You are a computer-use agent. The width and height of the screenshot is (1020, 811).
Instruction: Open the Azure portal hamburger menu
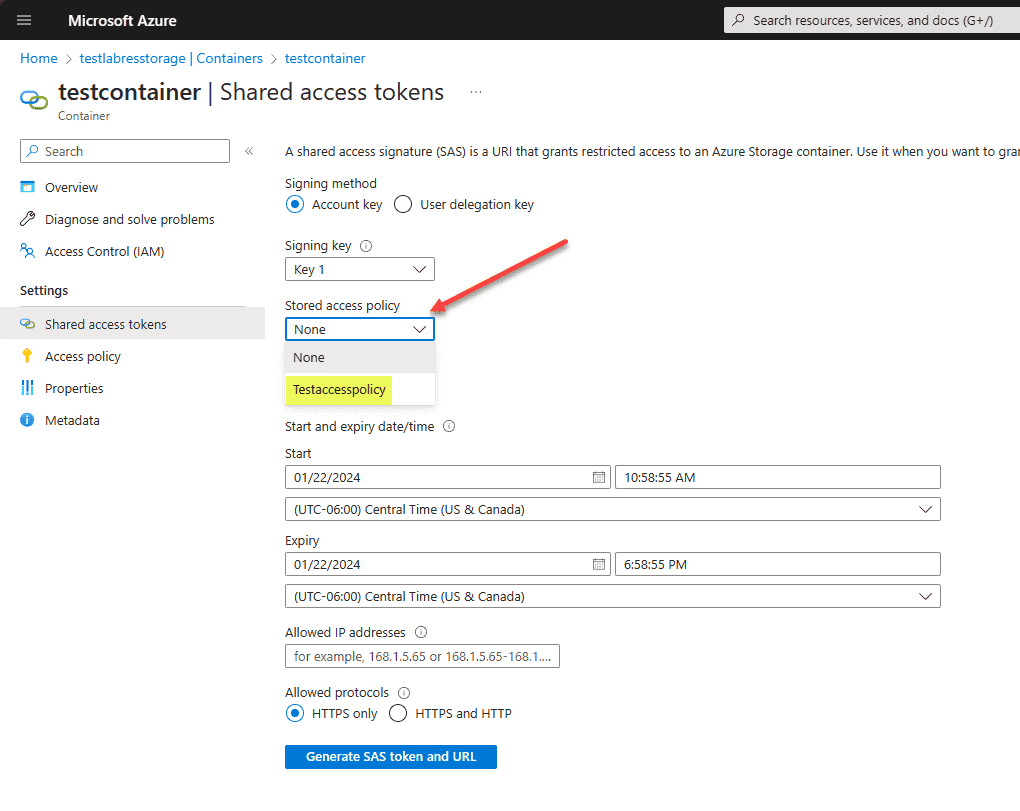[x=24, y=20]
